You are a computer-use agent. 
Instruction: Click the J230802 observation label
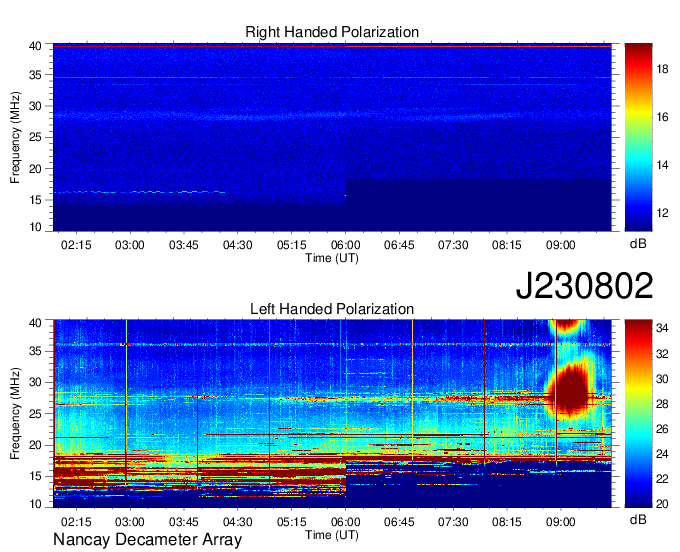[x=584, y=286]
